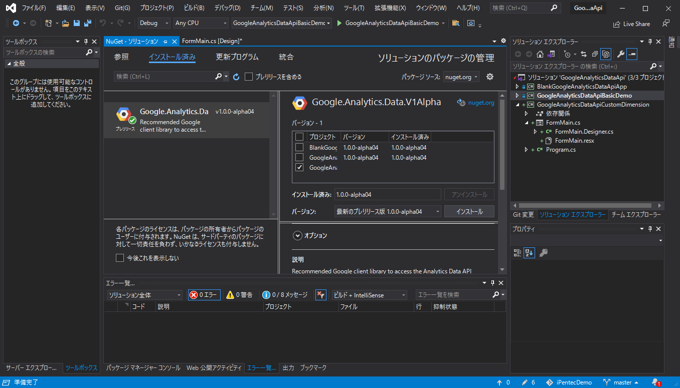Uncheck the checked GoogleAn project row
The image size is (680, 388).
click(x=299, y=167)
